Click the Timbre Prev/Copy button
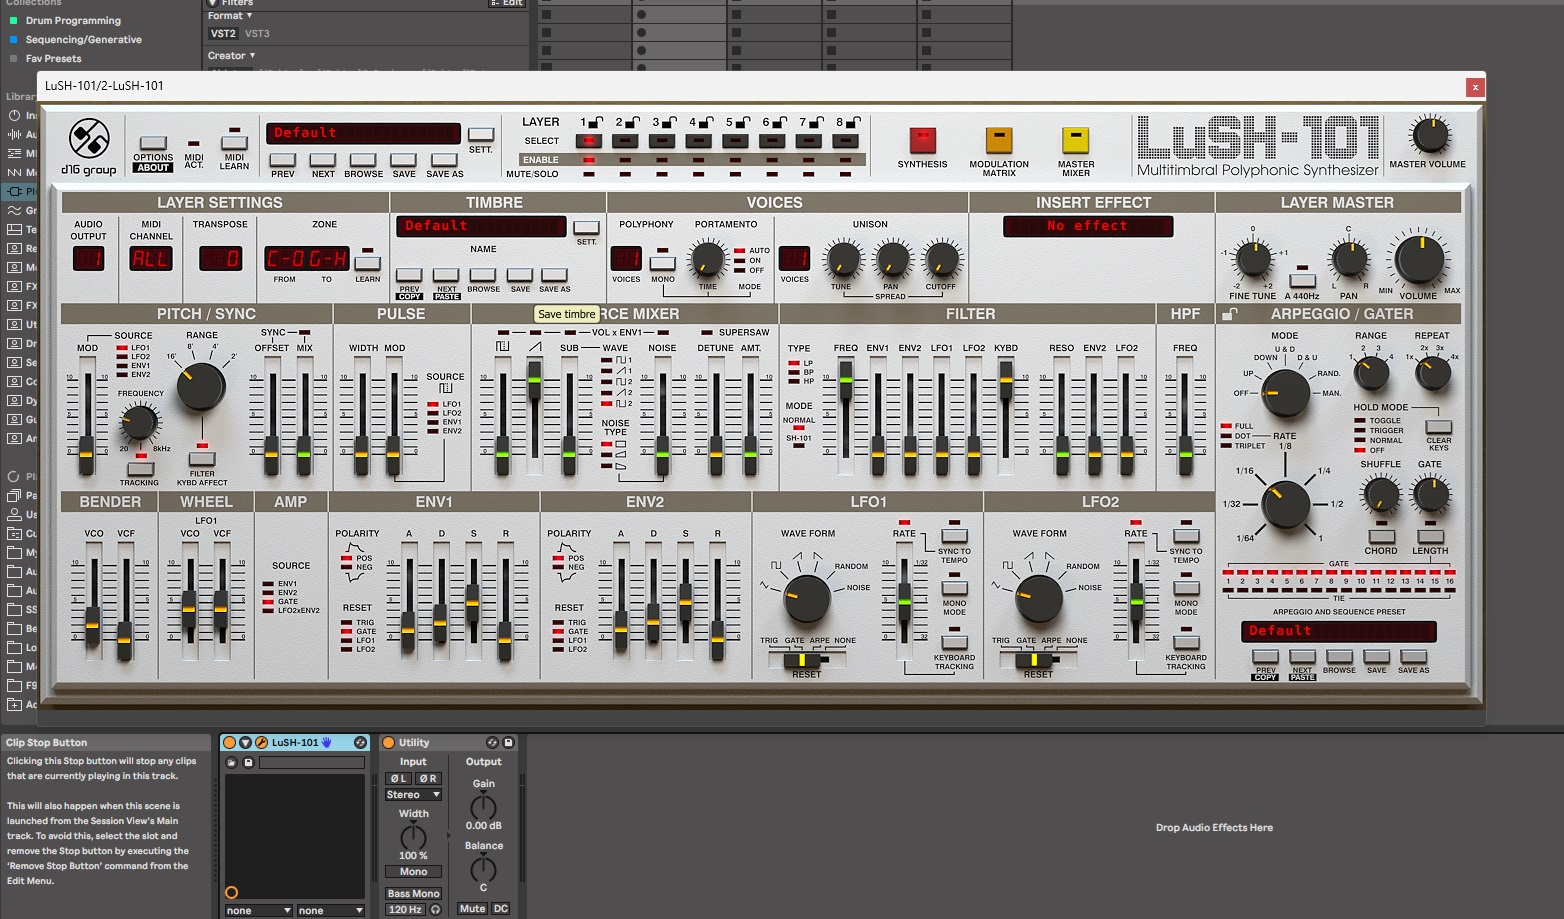 pos(409,275)
